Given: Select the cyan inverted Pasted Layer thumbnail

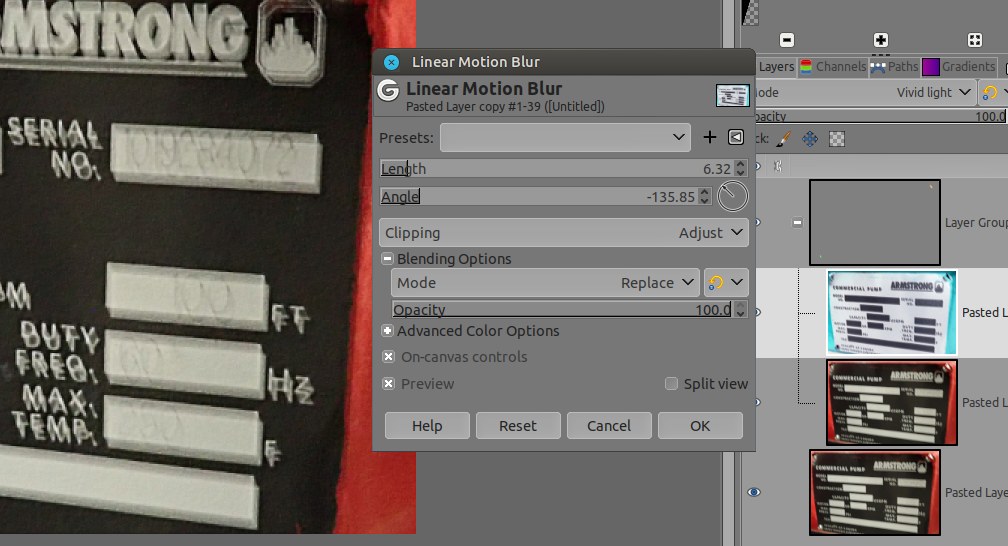Looking at the screenshot, I should [892, 313].
